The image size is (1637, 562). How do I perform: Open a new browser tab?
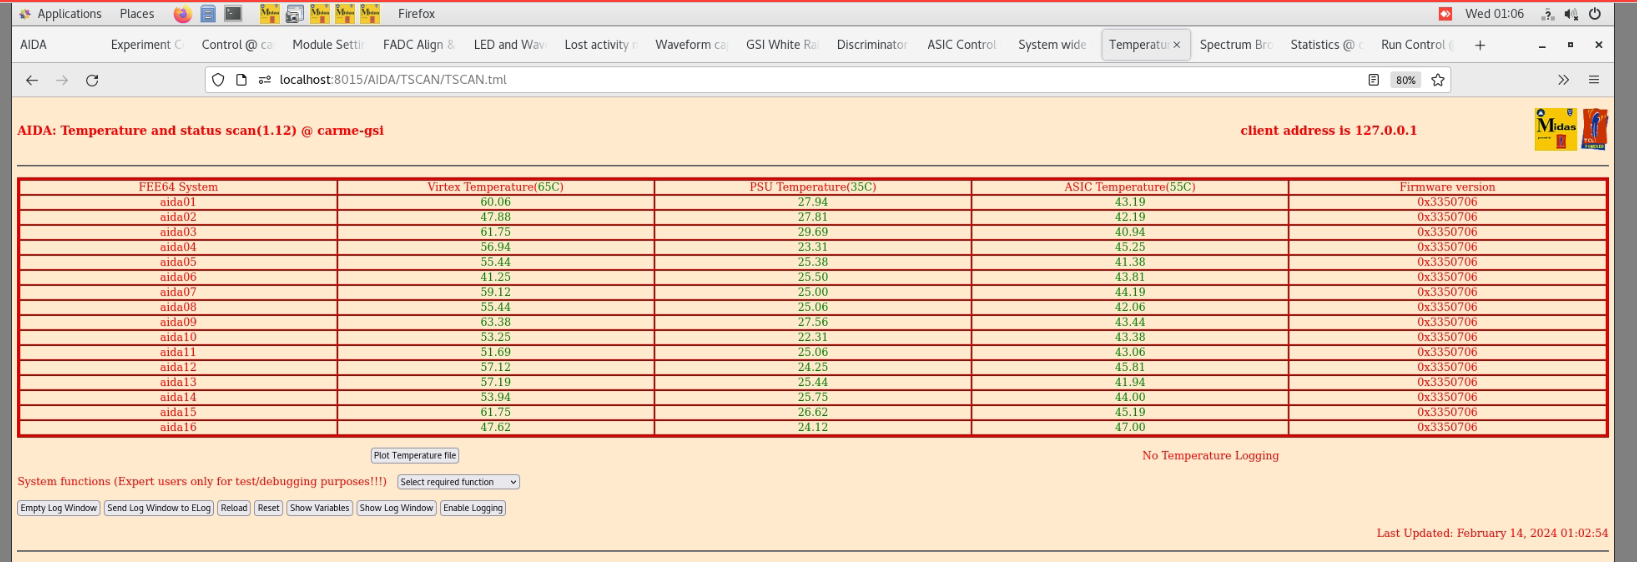(x=1480, y=45)
